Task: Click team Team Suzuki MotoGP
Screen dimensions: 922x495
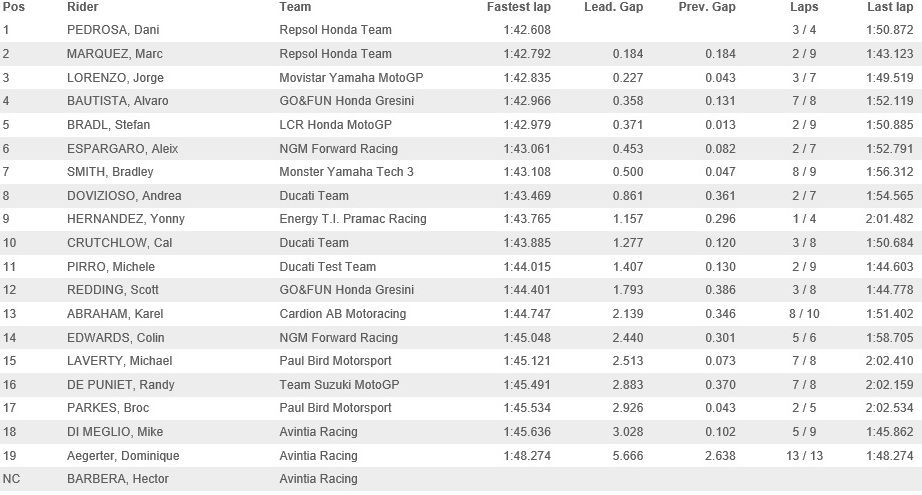Action: (x=339, y=384)
